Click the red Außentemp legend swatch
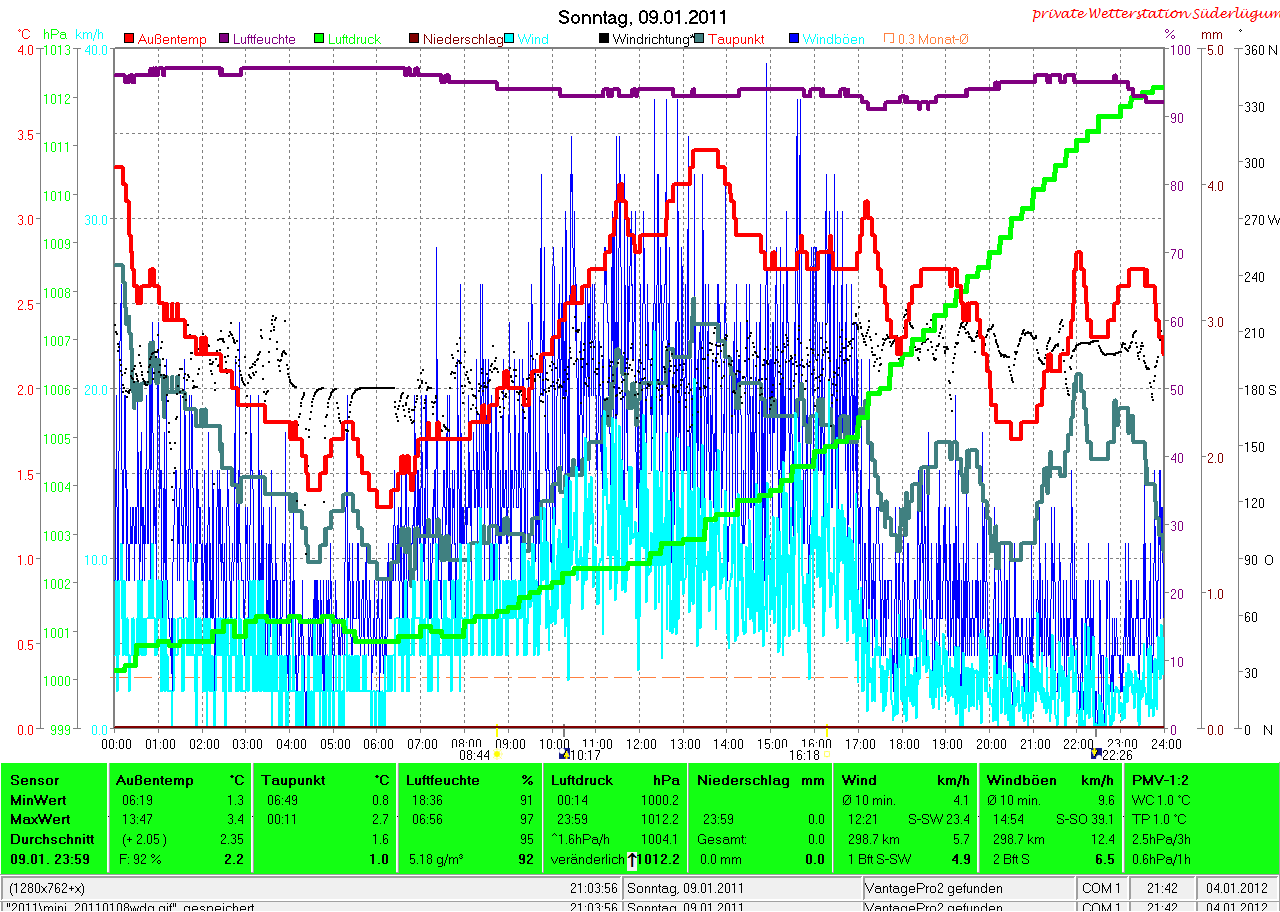The width and height of the screenshot is (1280, 912). (129, 39)
